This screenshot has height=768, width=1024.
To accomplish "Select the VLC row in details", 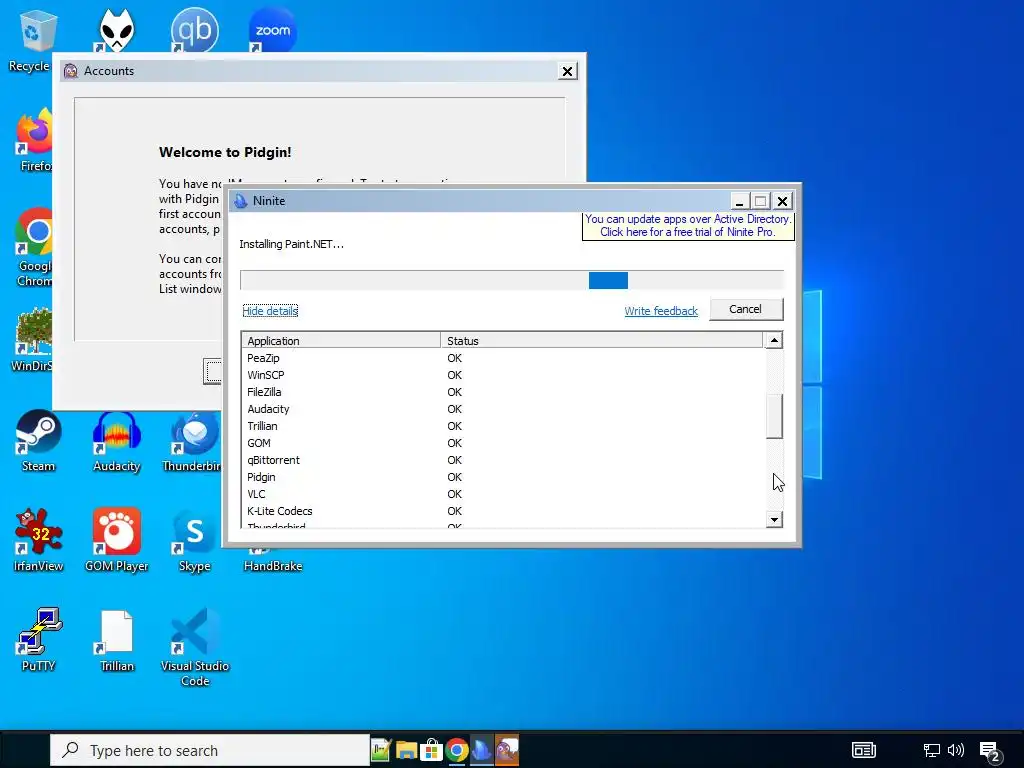I will (x=502, y=494).
